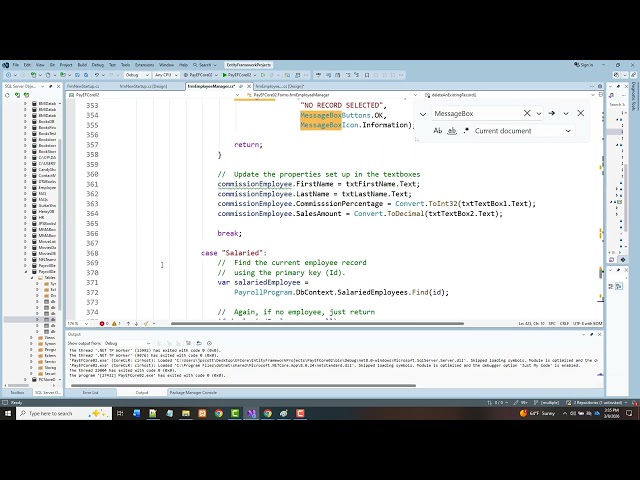Click the "NO RECORD SELECTED" string
The height and width of the screenshot is (480, 640).
[342, 105]
